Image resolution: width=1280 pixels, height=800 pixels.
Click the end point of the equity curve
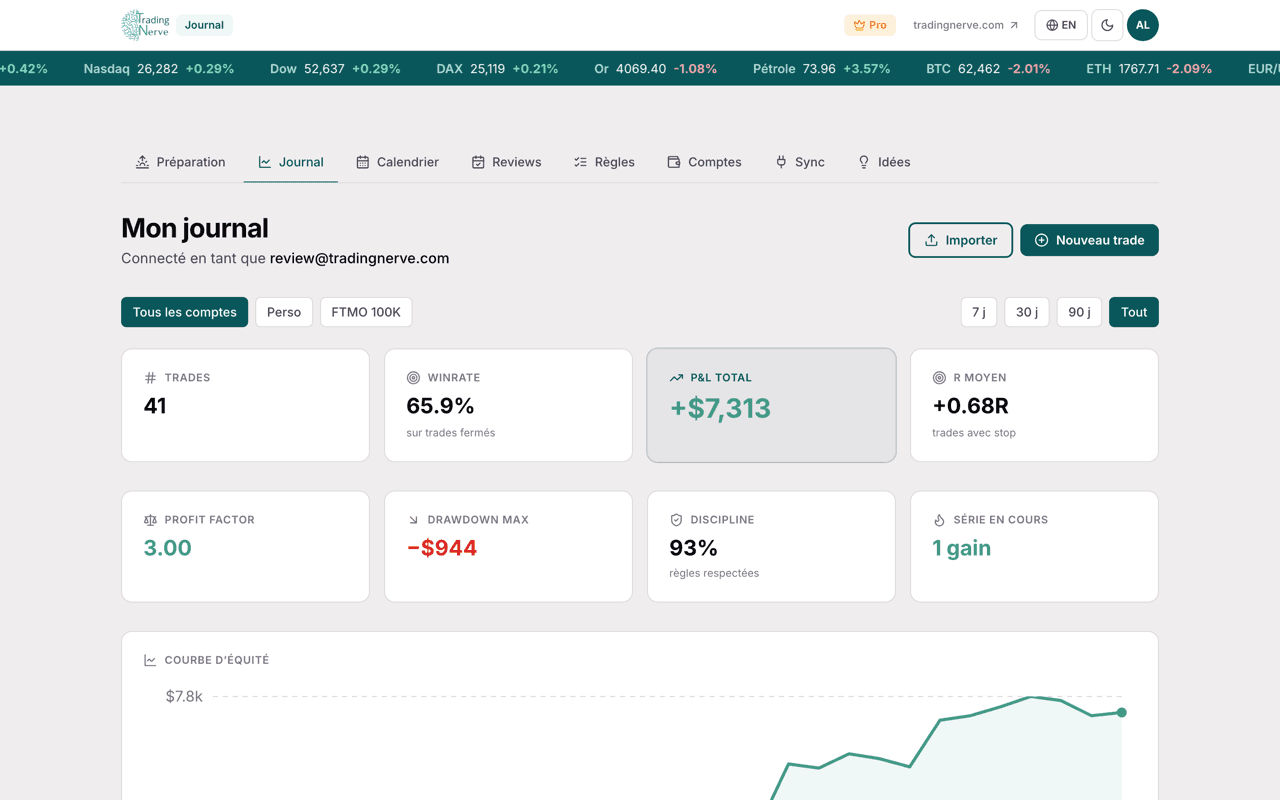tap(1122, 713)
